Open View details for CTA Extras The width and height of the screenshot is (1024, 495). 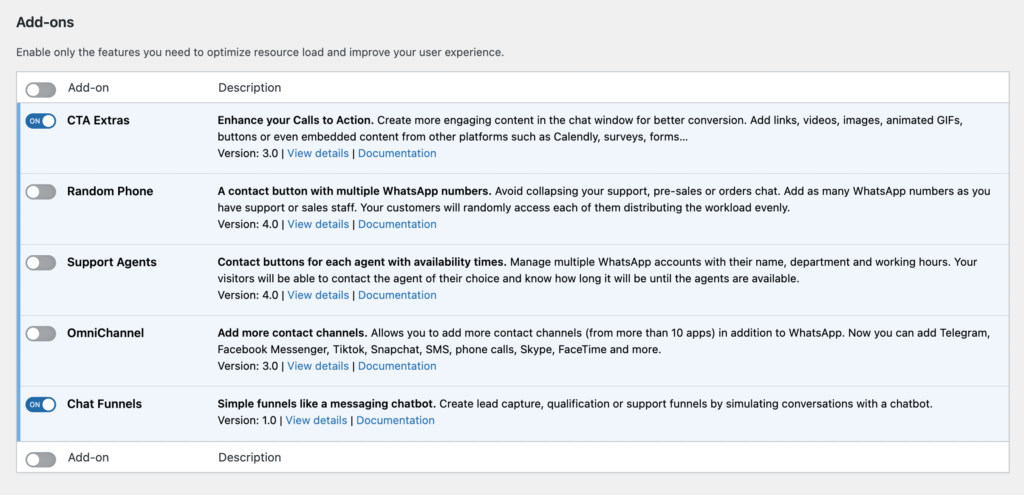[318, 154]
